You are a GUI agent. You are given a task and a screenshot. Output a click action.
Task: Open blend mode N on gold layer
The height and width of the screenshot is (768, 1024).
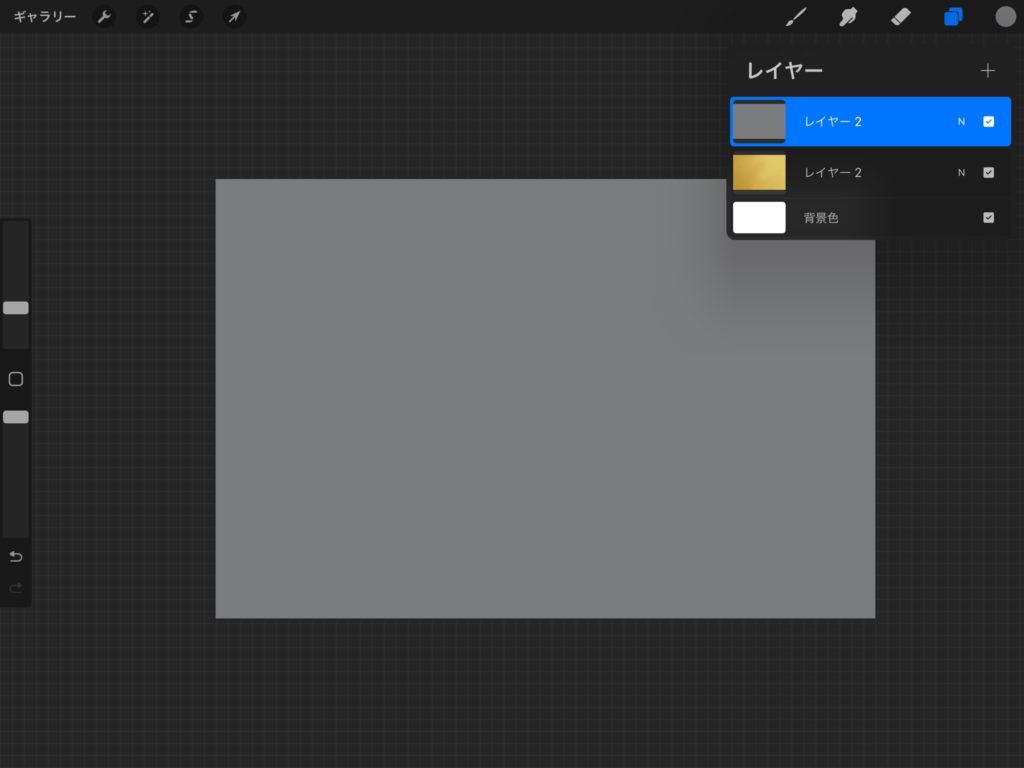[961, 172]
